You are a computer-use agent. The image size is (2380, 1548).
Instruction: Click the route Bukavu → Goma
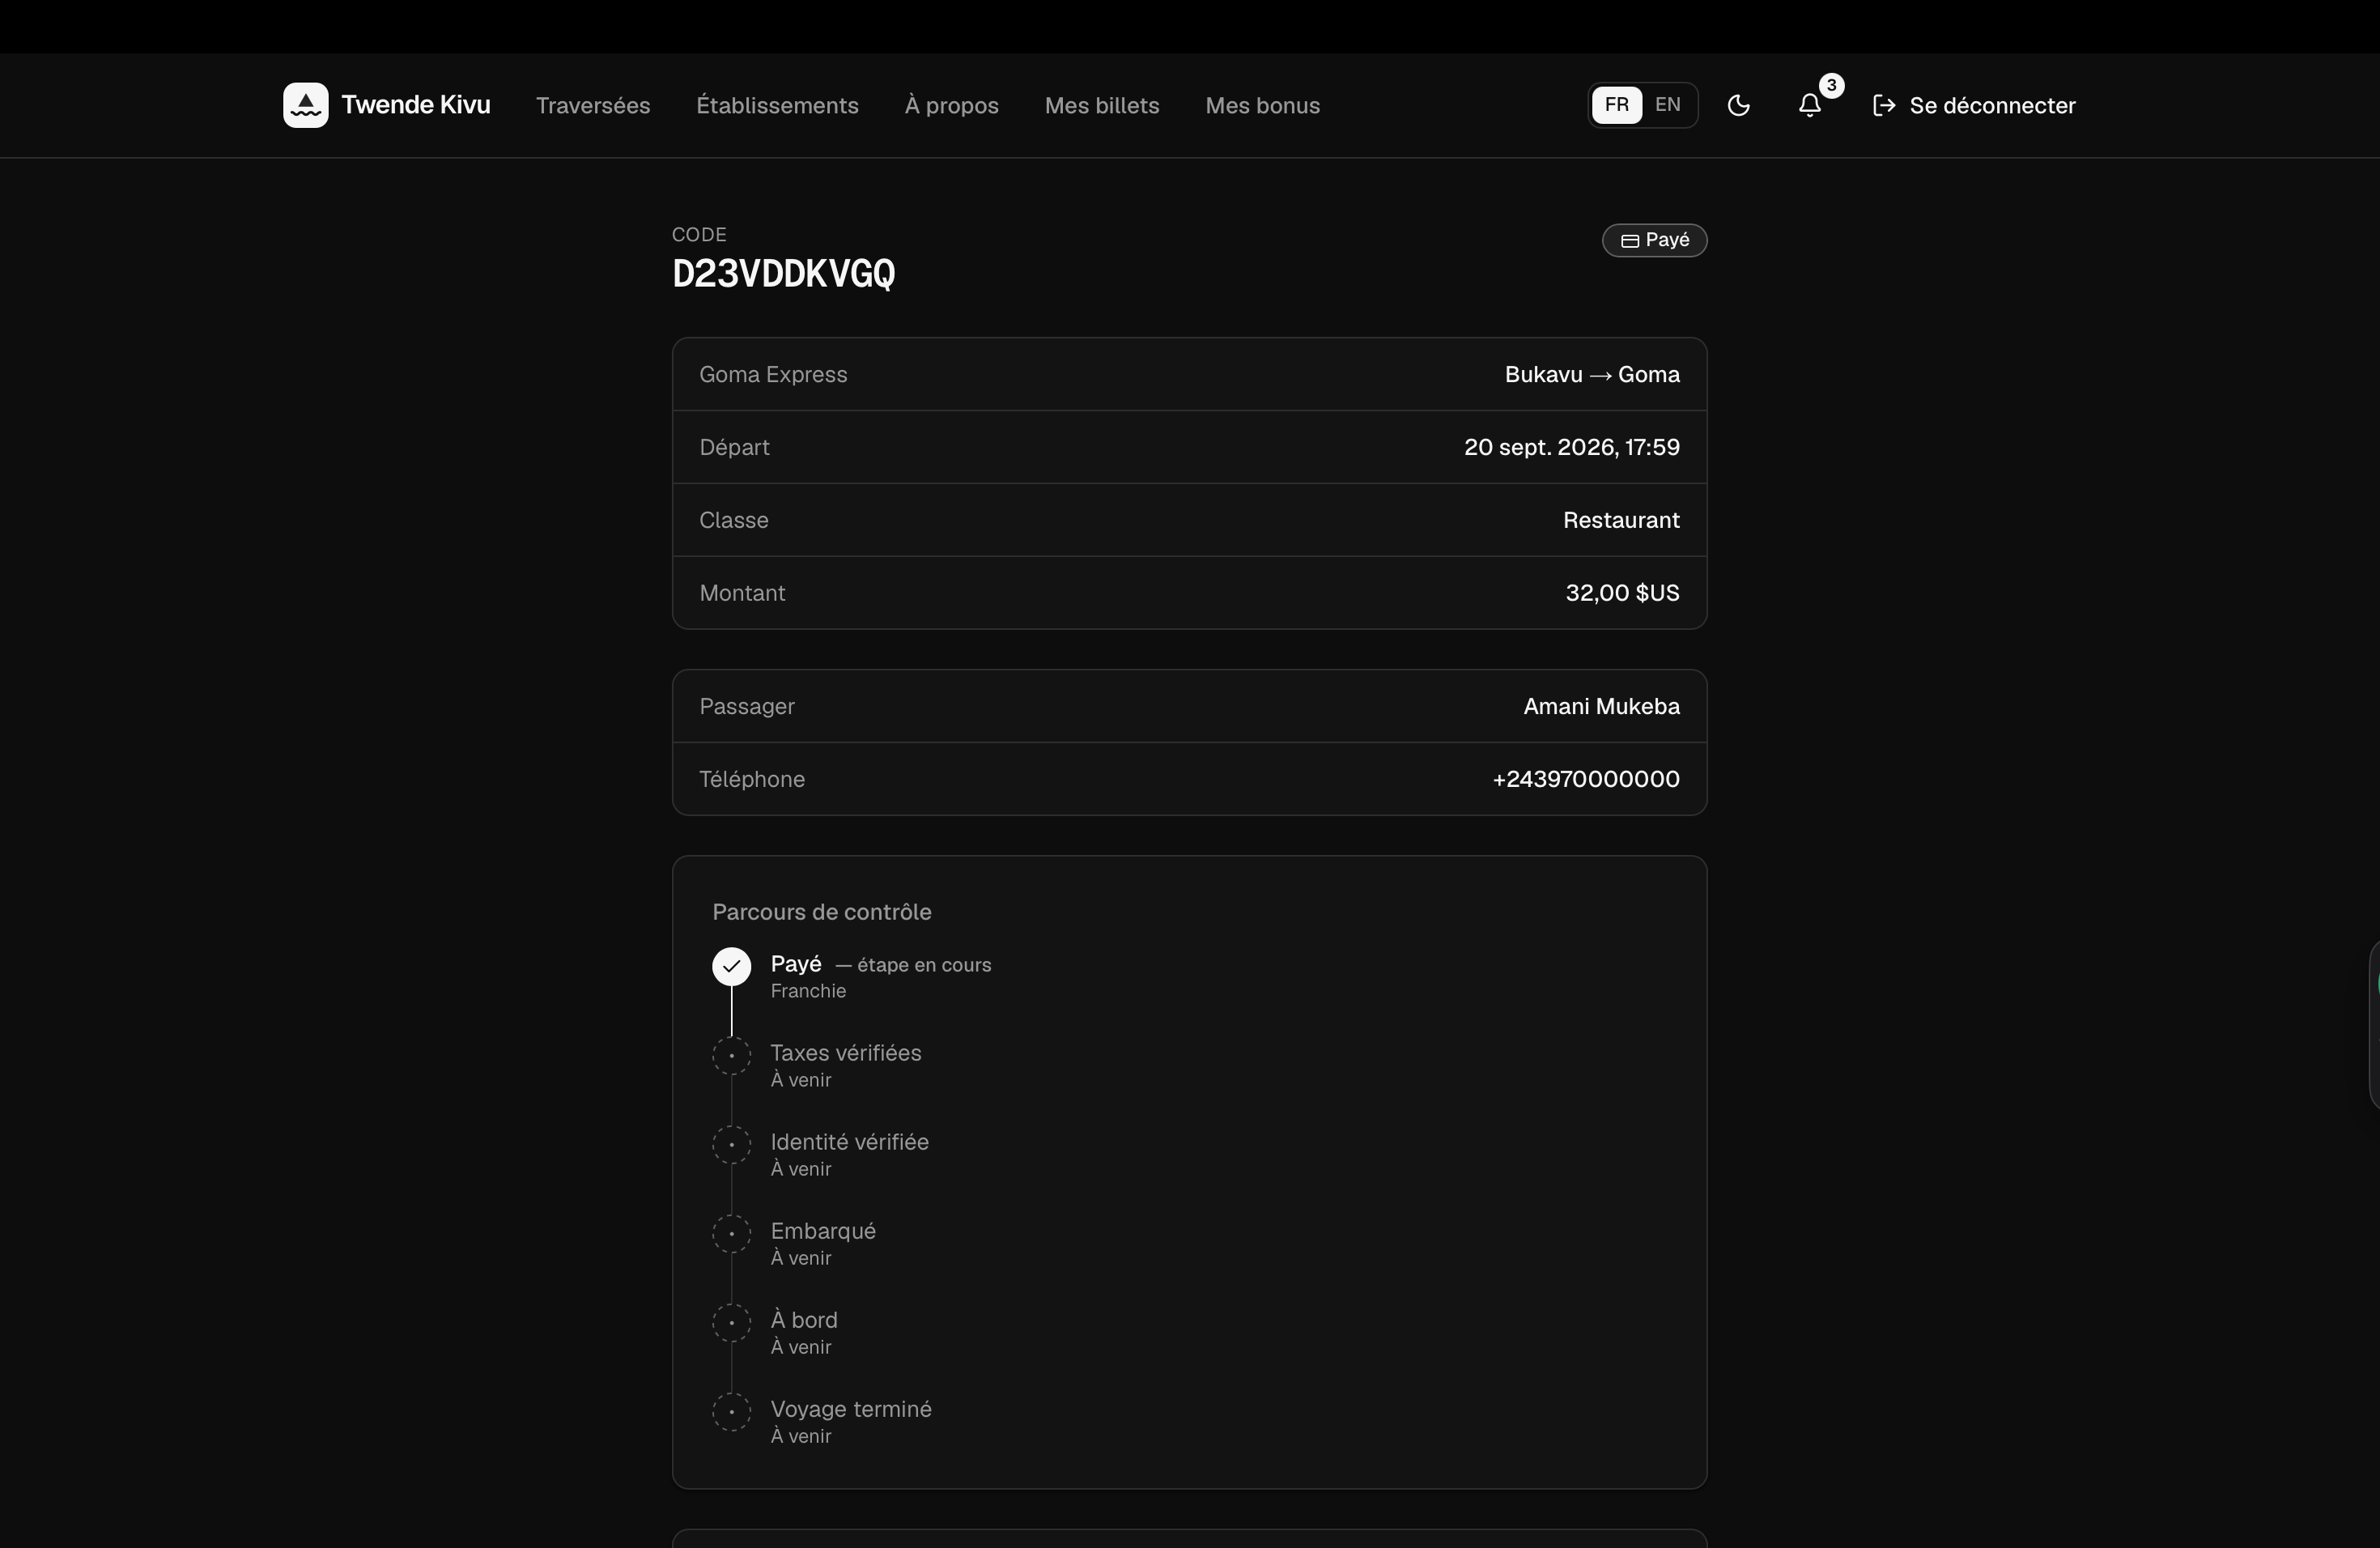click(x=1592, y=374)
